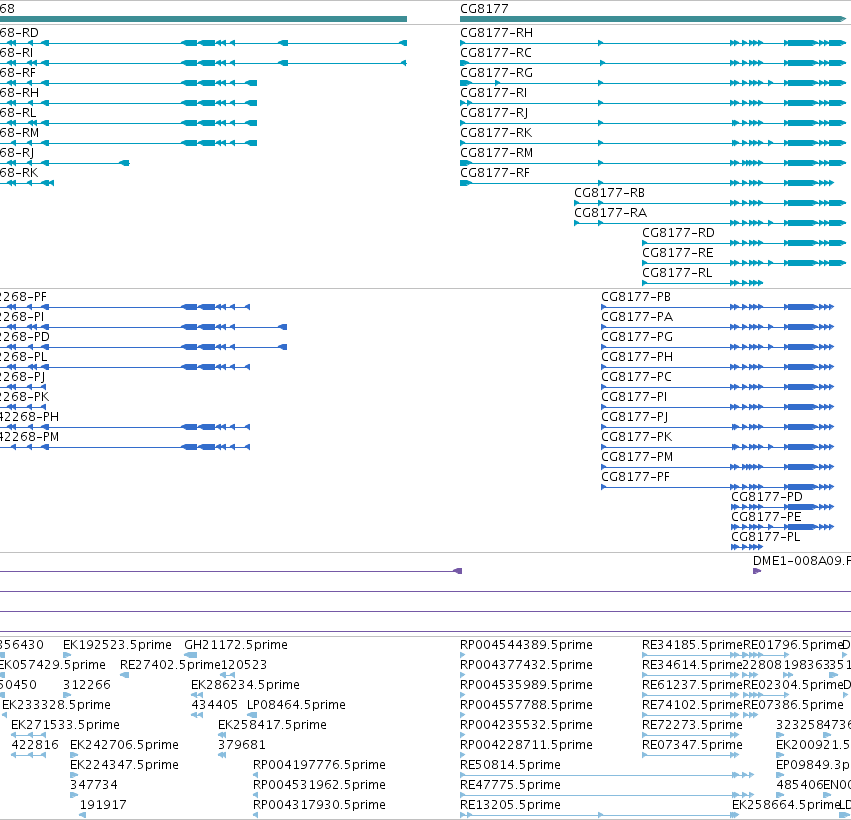The image size is (851, 820).
Task: Select transcript label CG8177-RA
Action: 610,213
